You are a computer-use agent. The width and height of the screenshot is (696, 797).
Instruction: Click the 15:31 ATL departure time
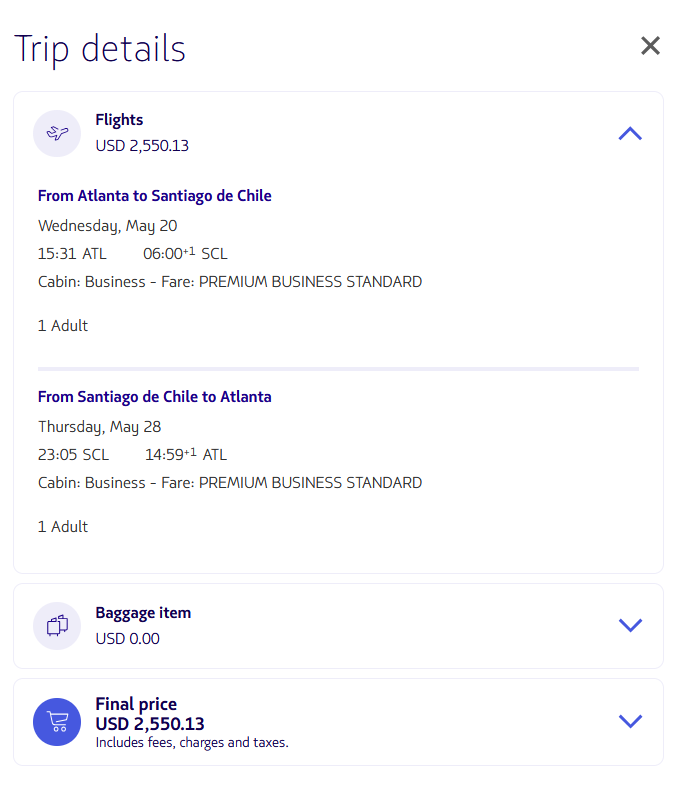(72, 254)
